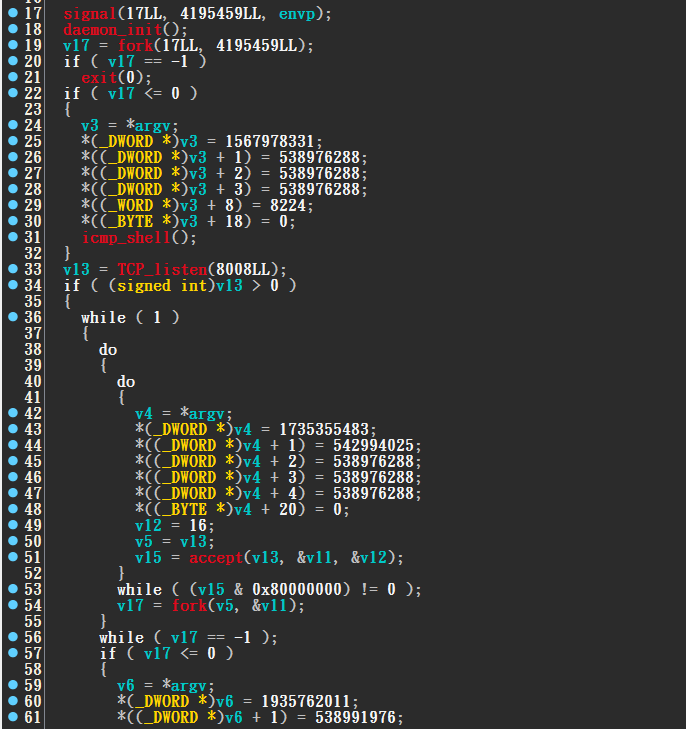Screen dimensions: 686x729
Task: Select the blue dot beside line 60
Action: [x=13, y=701]
